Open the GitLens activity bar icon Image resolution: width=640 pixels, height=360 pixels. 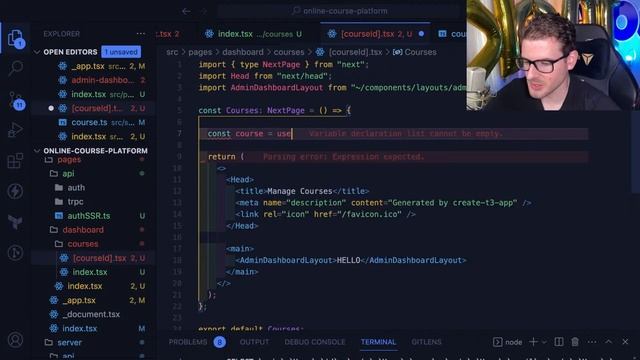[x=16, y=253]
